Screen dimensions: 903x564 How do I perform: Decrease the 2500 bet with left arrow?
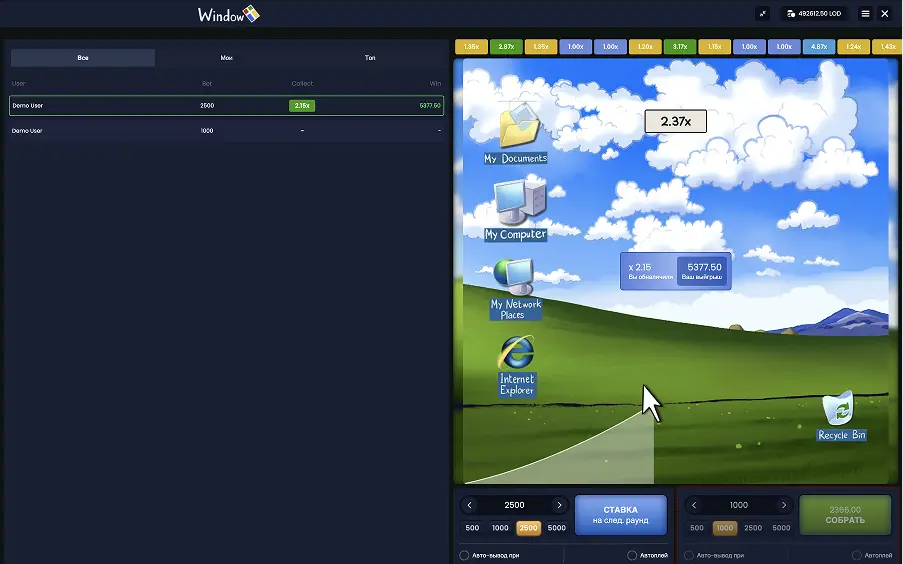point(469,505)
